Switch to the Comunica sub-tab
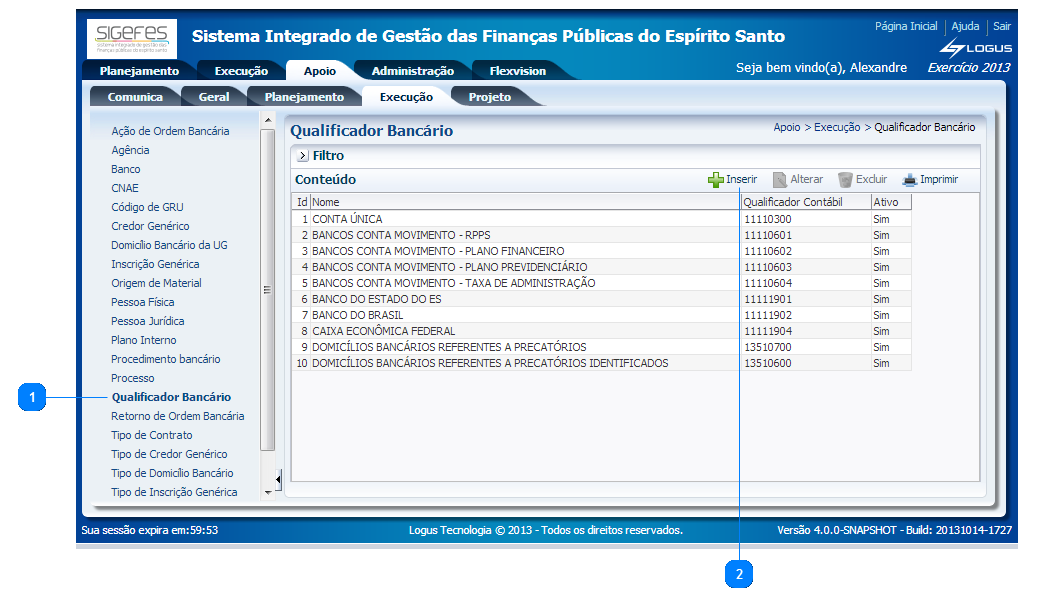Screen dimensions: 1045x611 (135, 97)
